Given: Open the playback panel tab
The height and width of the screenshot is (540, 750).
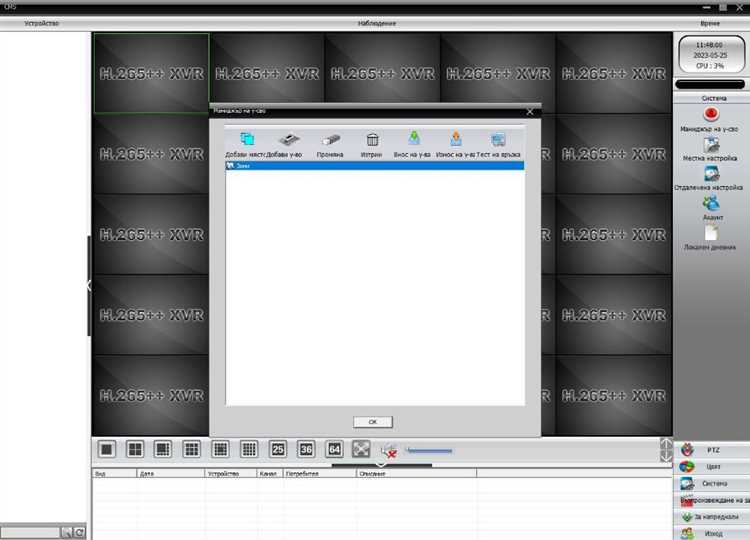Looking at the screenshot, I should pyautogui.click(x=712, y=500).
